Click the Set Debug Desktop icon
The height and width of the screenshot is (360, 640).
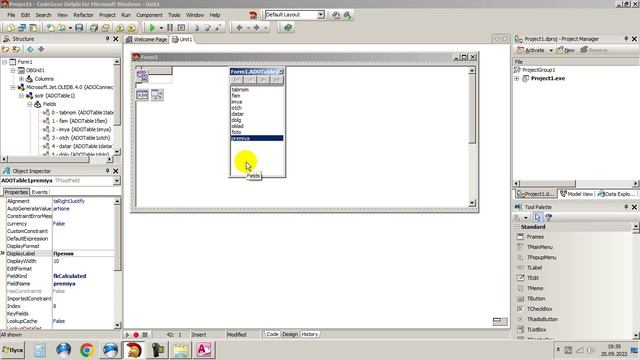point(347,15)
